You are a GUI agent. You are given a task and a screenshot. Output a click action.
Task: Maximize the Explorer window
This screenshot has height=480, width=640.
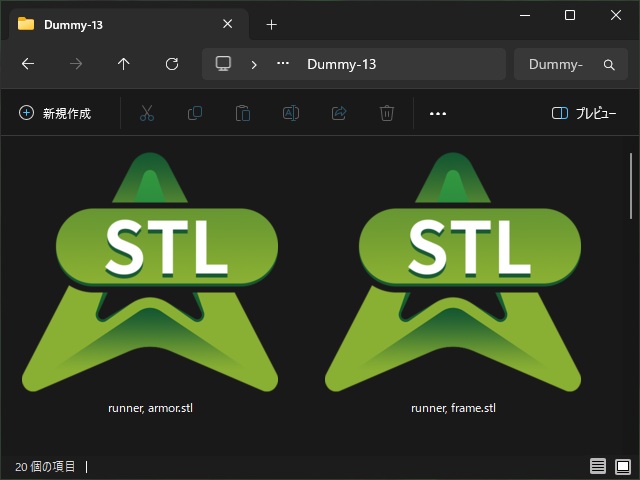click(570, 15)
